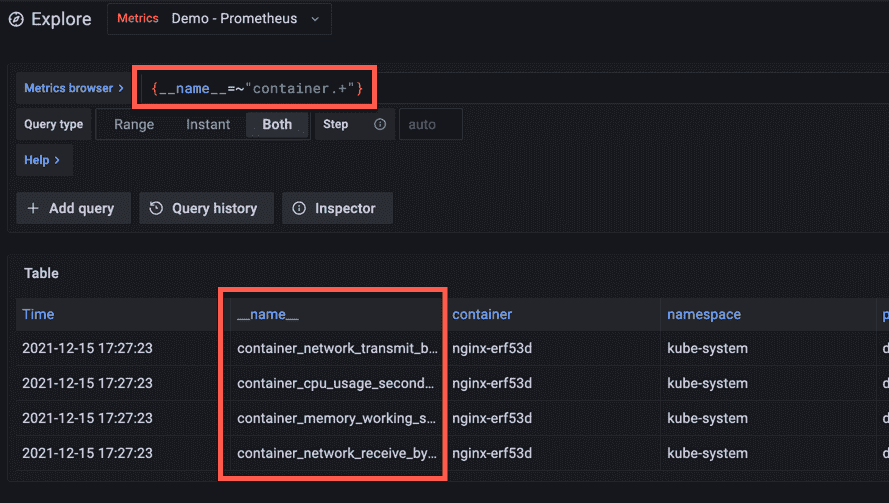This screenshot has width=889, height=503.
Task: Click the Help chevron arrow
Action: [57, 160]
